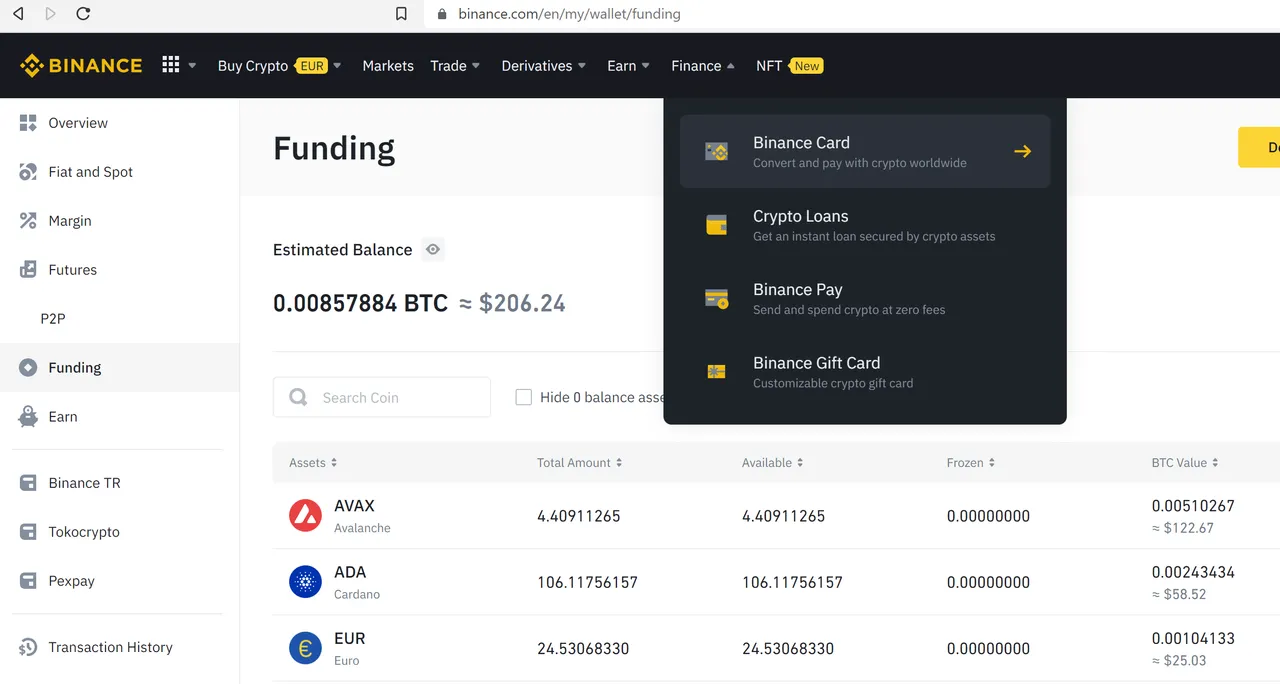Screen dimensions: 1280x684
Task: Click the Search Coin input field
Action: tap(382, 397)
